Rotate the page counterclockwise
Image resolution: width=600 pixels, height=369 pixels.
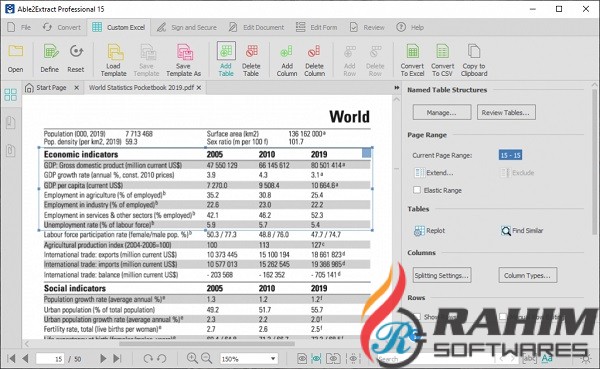pyautogui.click(x=162, y=358)
